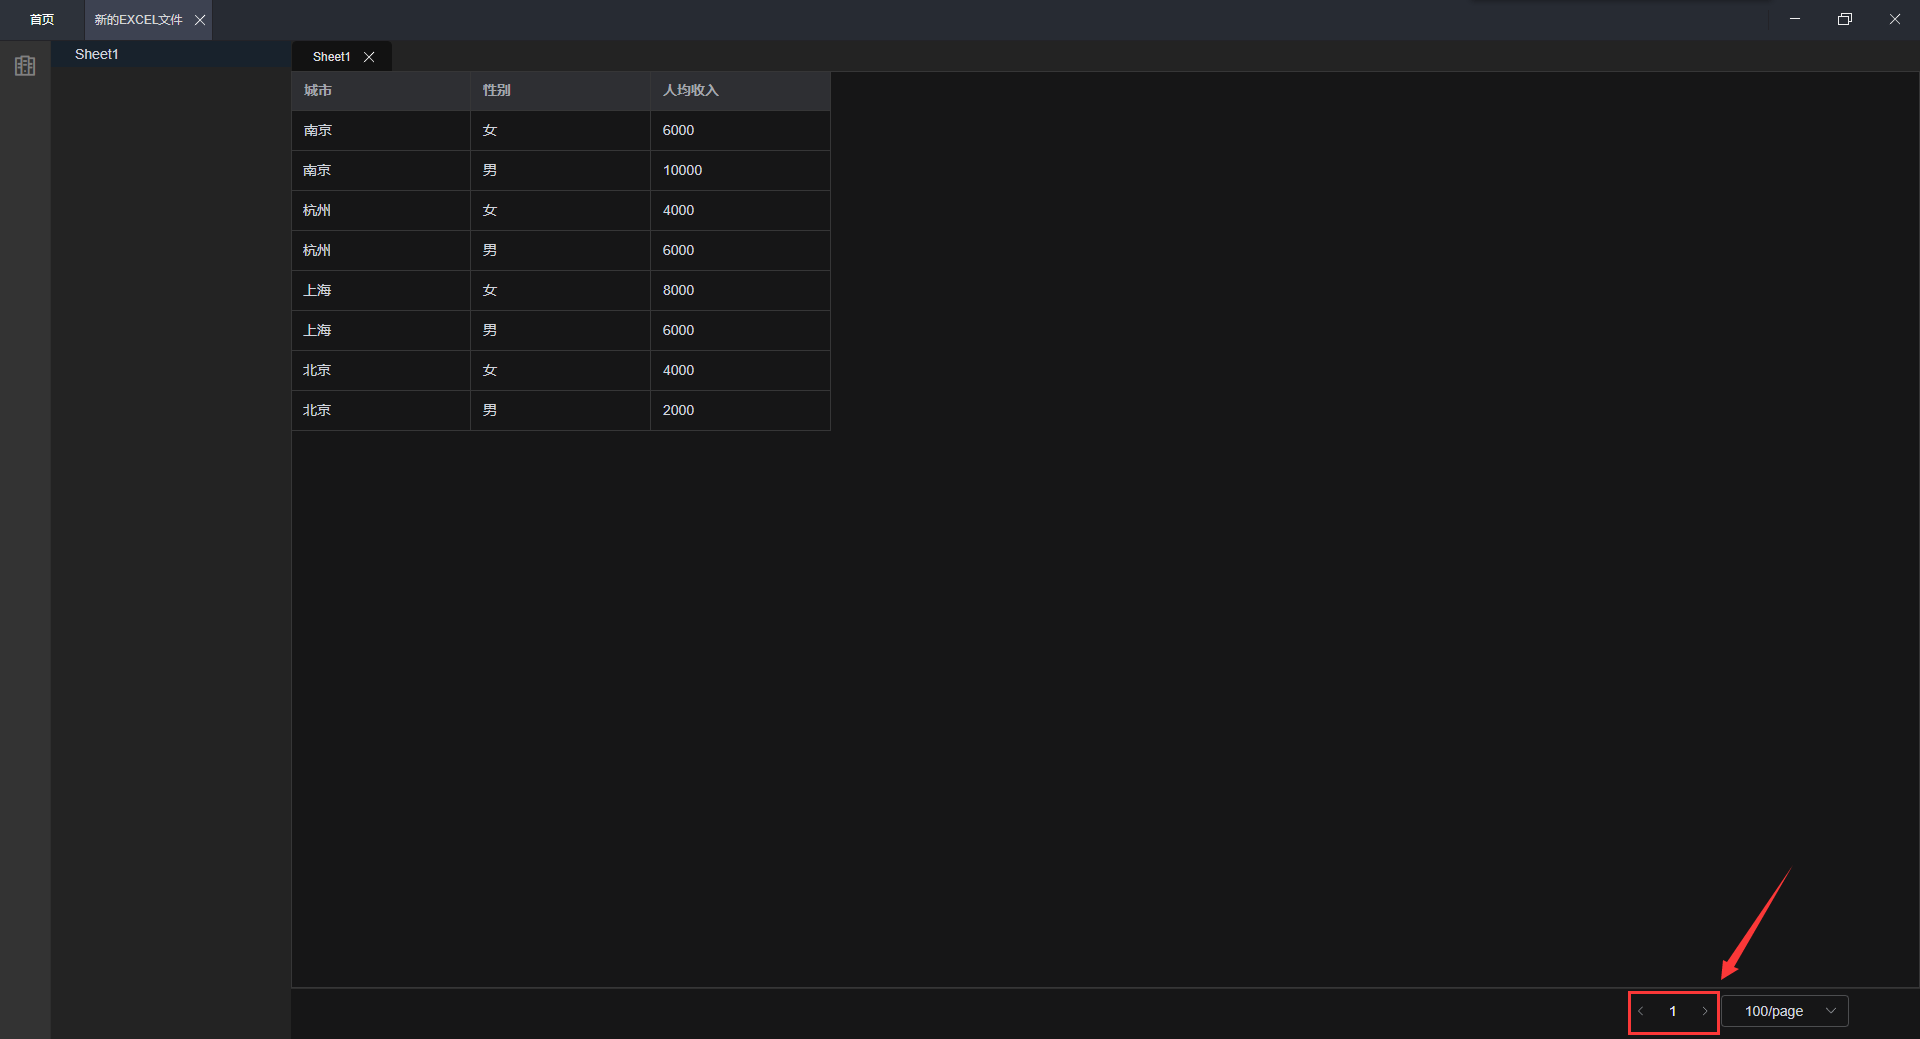
Task: Click page number 1 in pagination
Action: point(1673,1011)
